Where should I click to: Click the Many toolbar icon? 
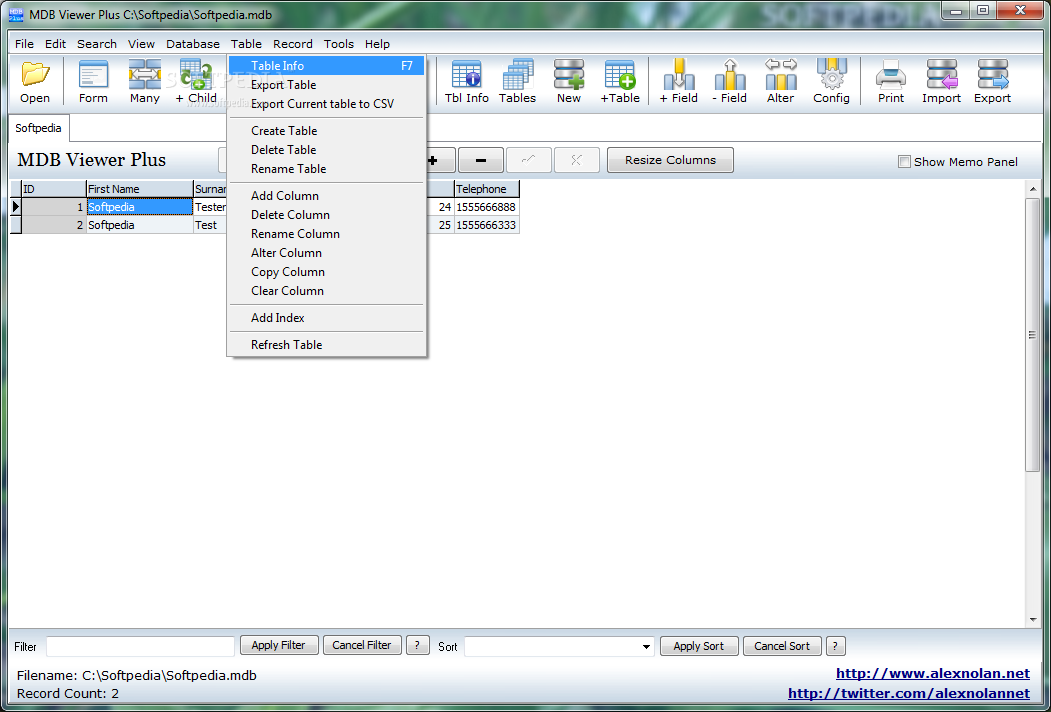[145, 81]
